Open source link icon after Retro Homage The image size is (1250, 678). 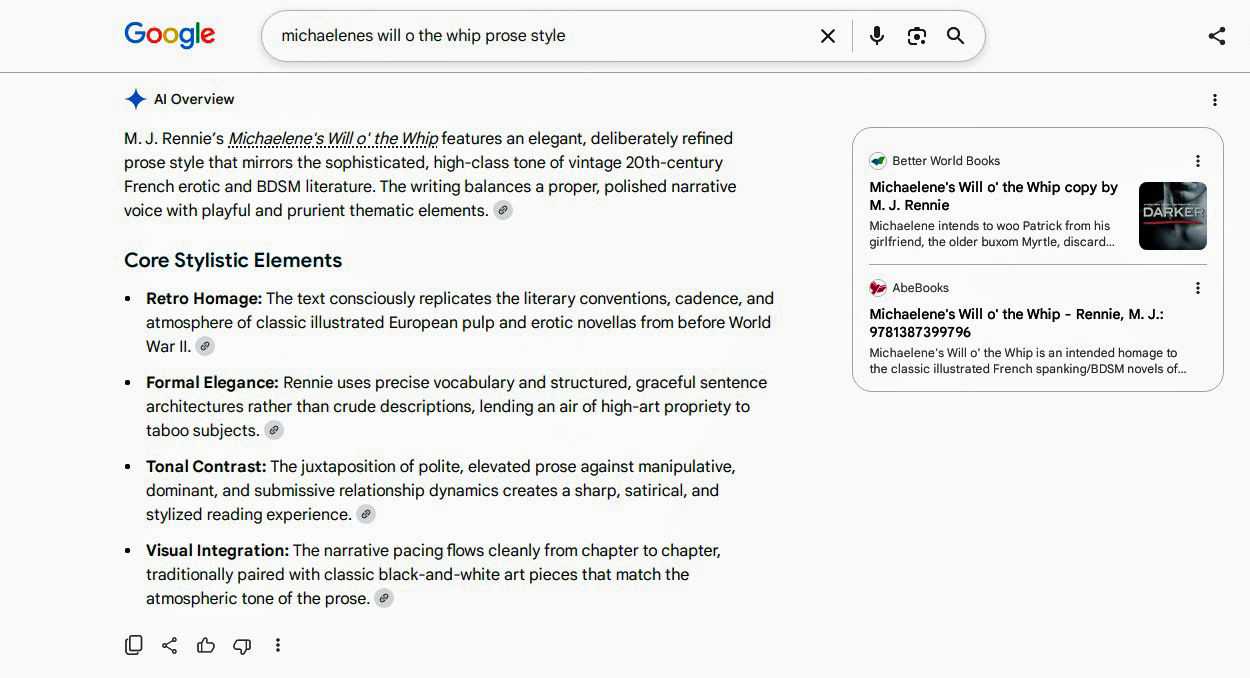click(204, 346)
